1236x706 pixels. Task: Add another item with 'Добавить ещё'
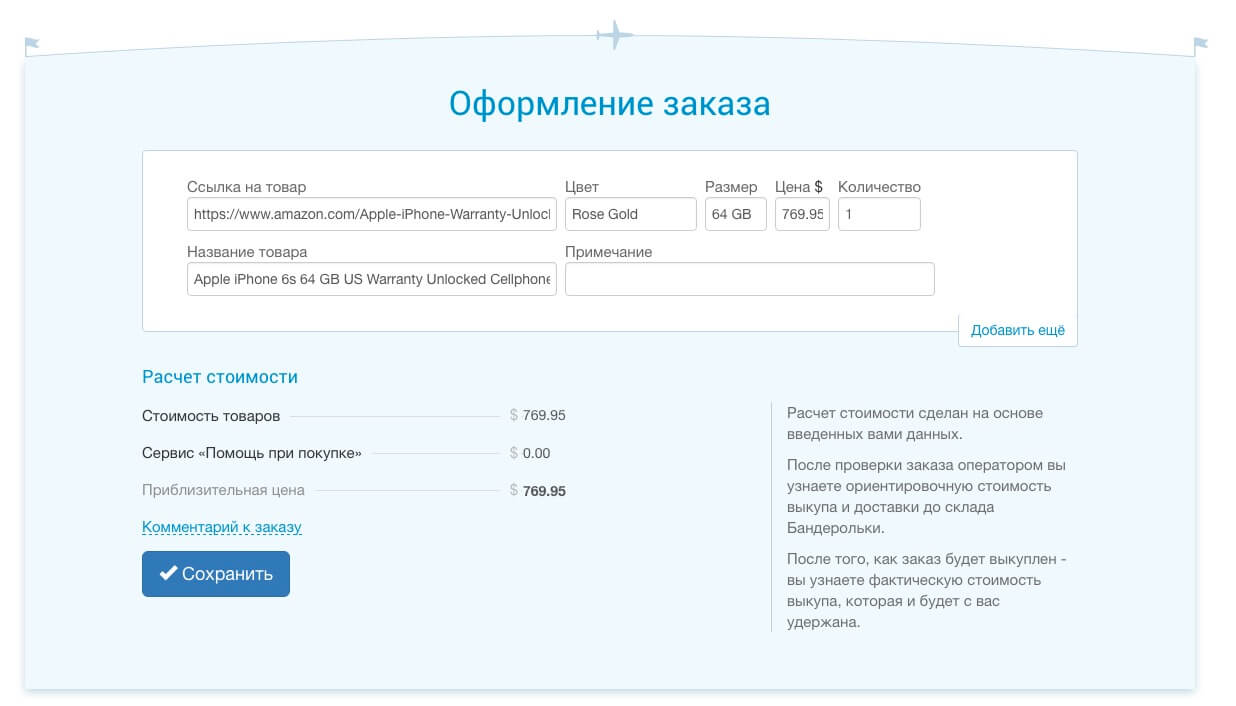pos(1018,331)
